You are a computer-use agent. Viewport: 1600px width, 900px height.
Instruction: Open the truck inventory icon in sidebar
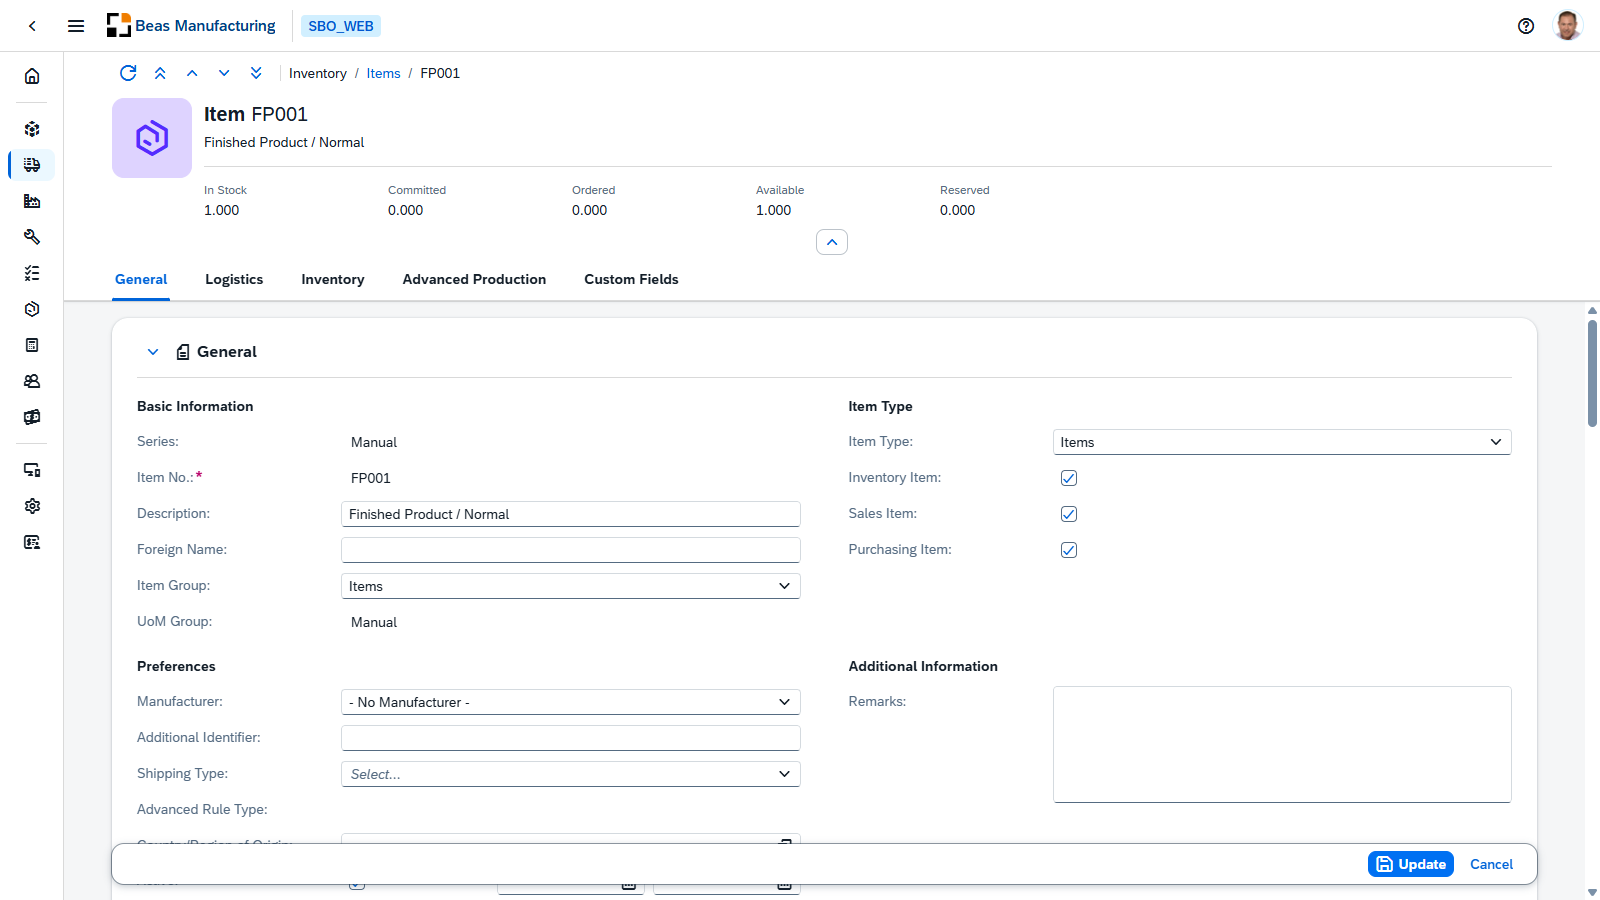pyautogui.click(x=32, y=165)
